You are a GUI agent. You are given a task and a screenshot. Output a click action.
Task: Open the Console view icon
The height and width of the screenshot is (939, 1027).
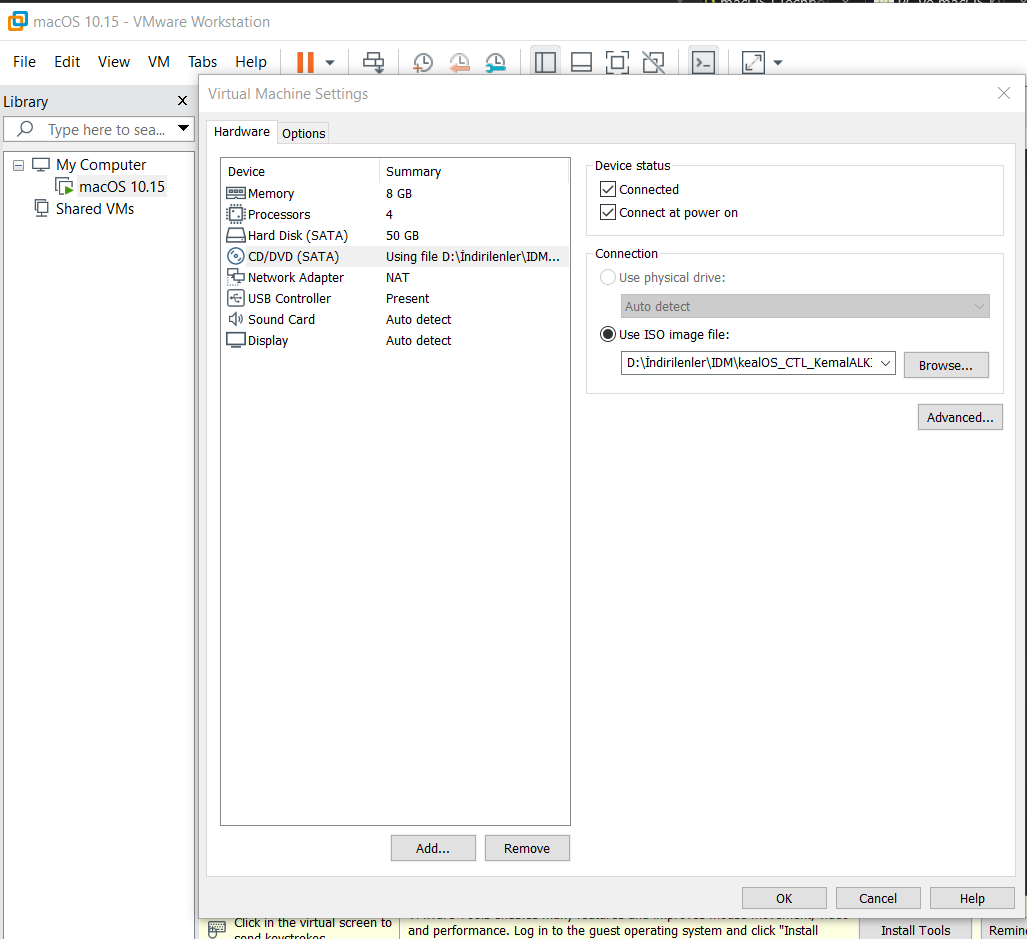[x=704, y=62]
